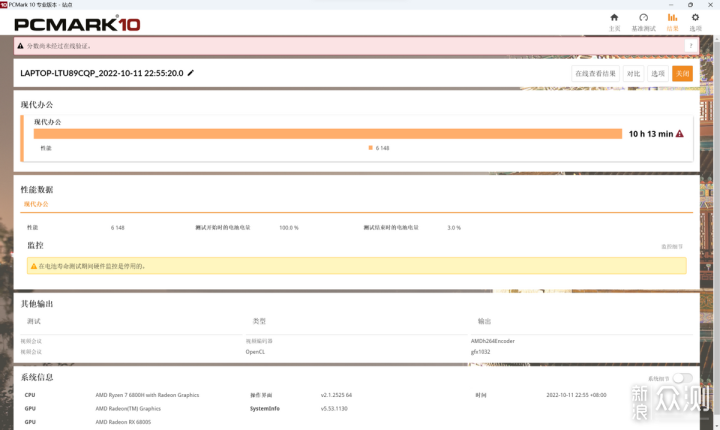Click the Compare (对比) button

[x=634, y=74]
